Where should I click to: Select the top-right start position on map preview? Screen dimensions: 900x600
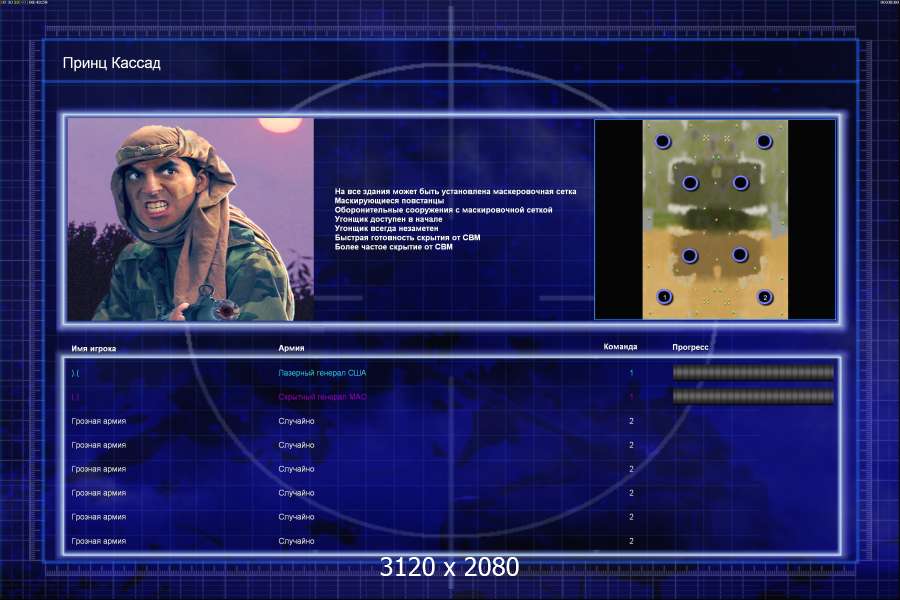(764, 142)
